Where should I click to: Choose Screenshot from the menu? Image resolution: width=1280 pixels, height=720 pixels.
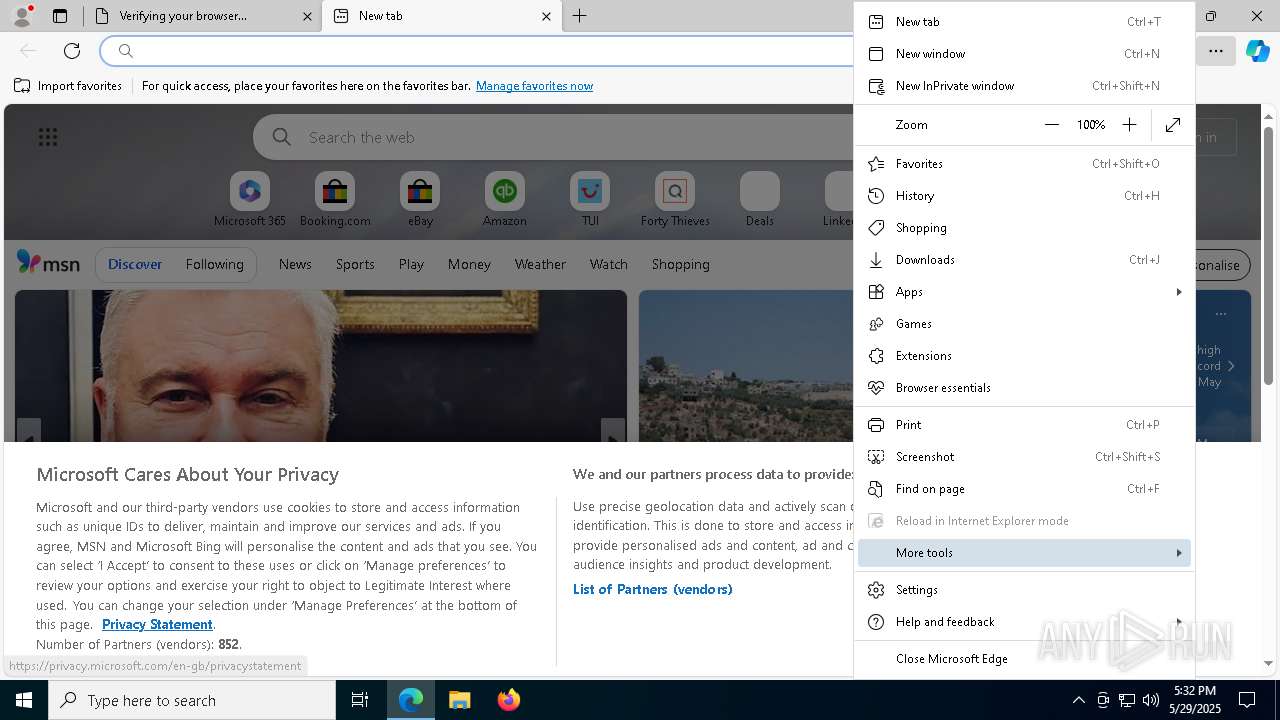click(1024, 457)
